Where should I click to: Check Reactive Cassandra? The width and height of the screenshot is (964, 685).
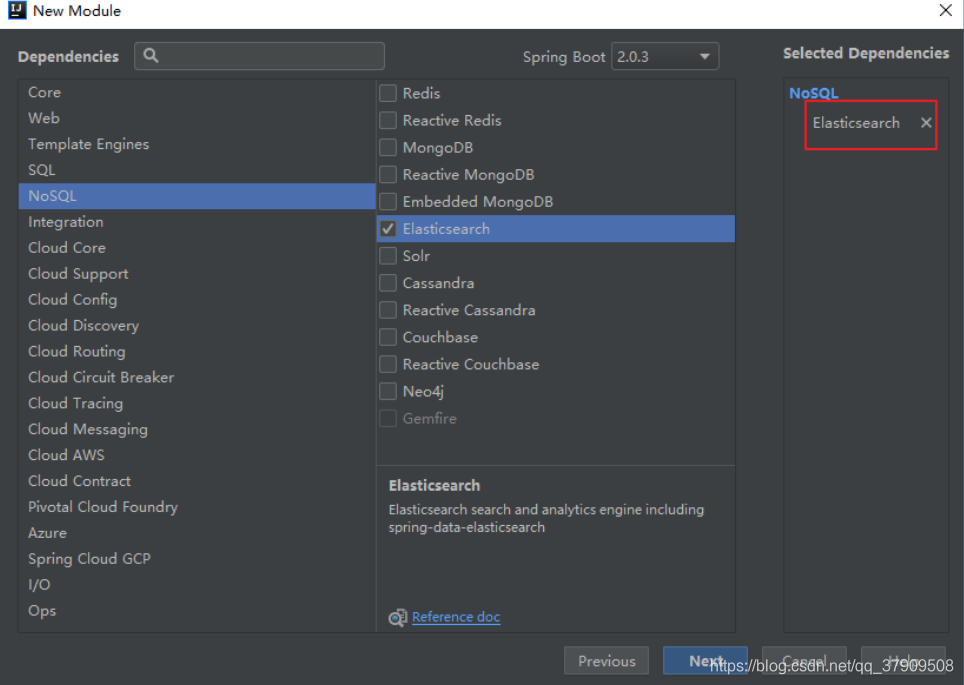[x=388, y=310]
